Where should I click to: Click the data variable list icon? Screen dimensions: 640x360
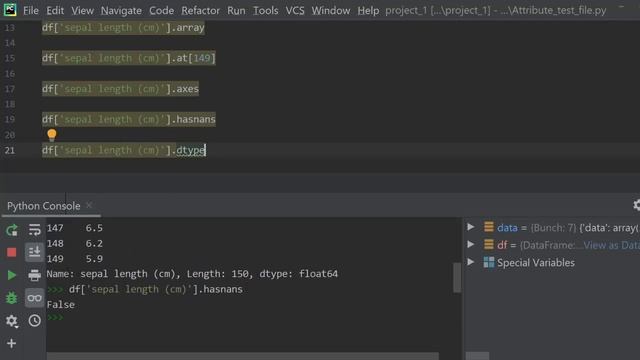click(x=489, y=227)
